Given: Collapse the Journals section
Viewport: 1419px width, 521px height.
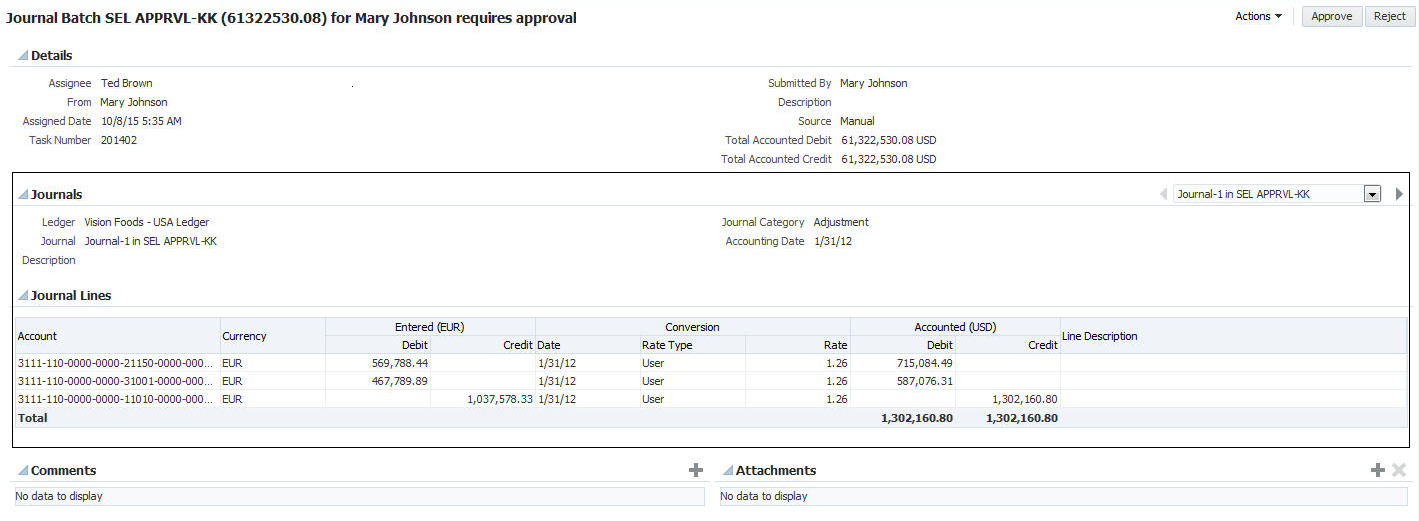Looking at the screenshot, I should (23, 195).
